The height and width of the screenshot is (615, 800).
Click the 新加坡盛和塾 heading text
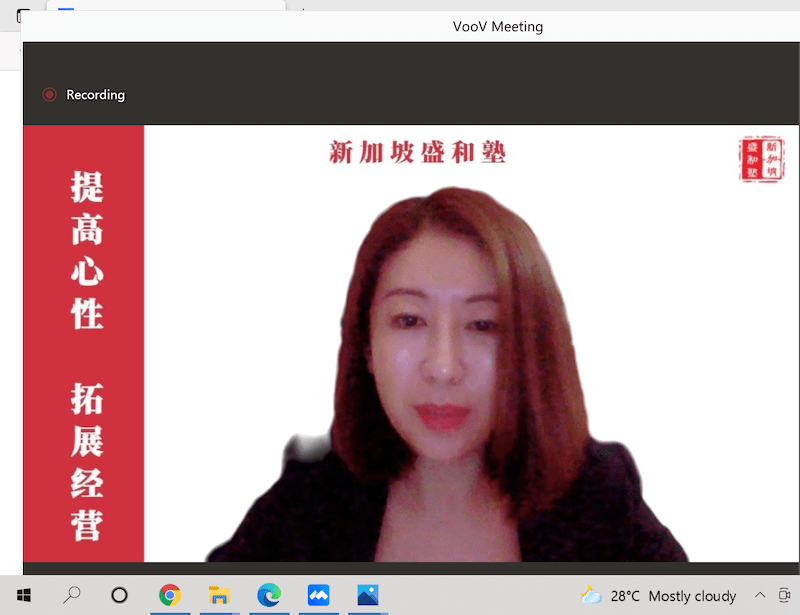(417, 153)
